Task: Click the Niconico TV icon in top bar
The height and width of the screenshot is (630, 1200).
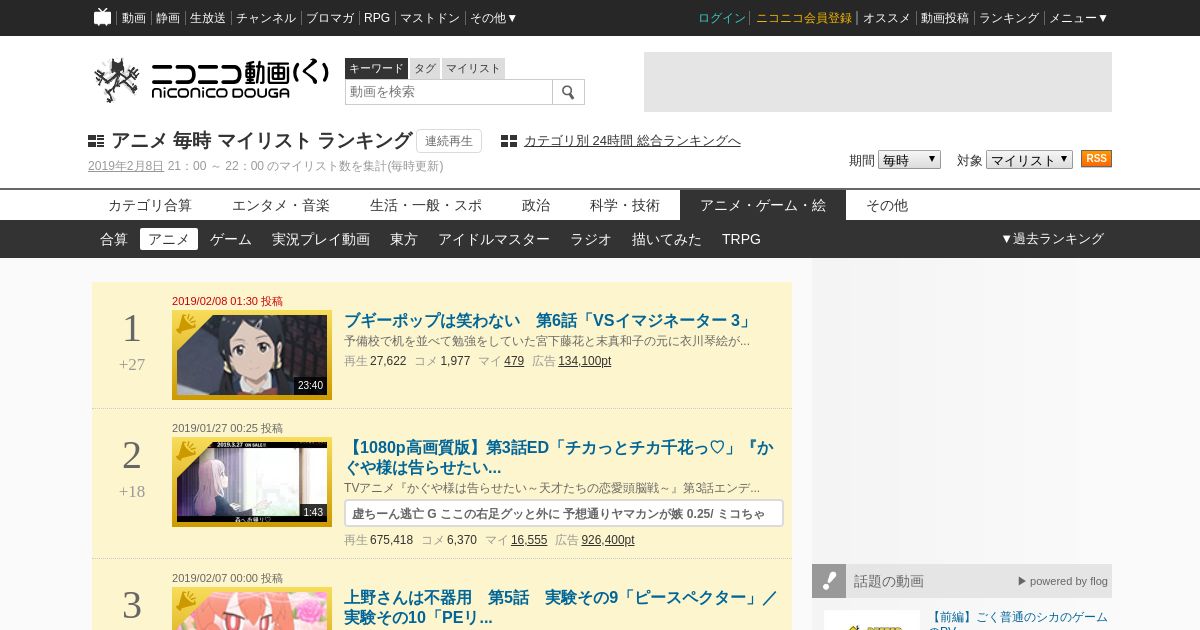Action: click(102, 17)
